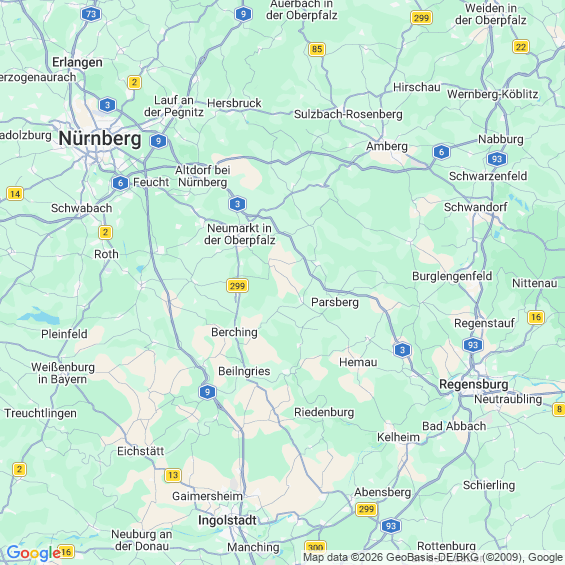Click the A73 highway shield near Erlangen
This screenshot has height=565, width=565.
[91, 14]
